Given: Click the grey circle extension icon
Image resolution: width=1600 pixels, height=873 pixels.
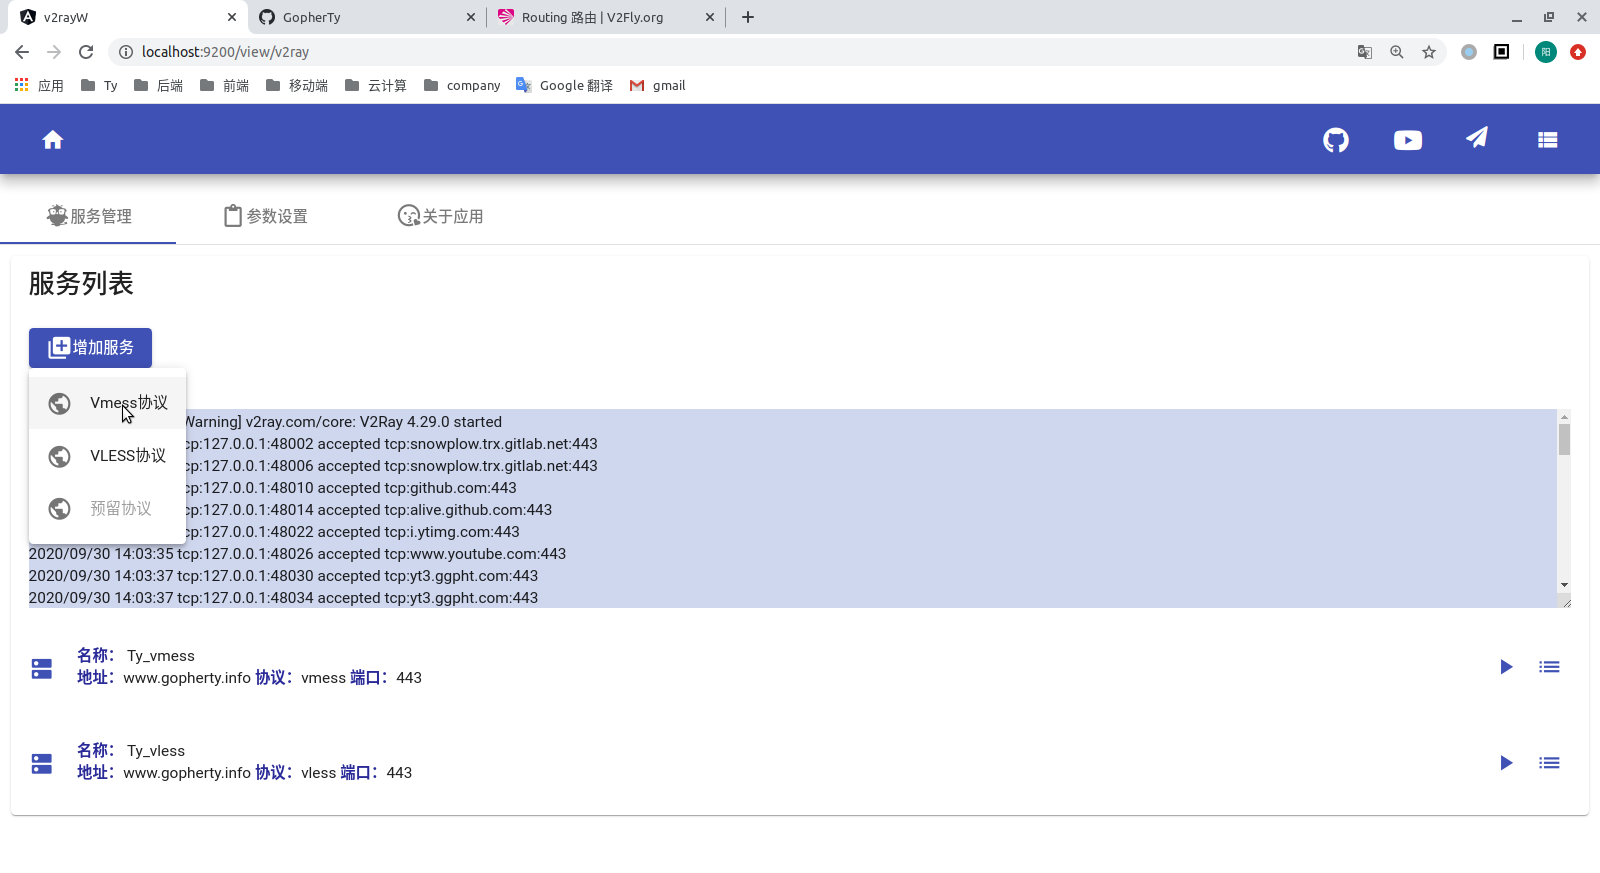Looking at the screenshot, I should (x=1469, y=52).
